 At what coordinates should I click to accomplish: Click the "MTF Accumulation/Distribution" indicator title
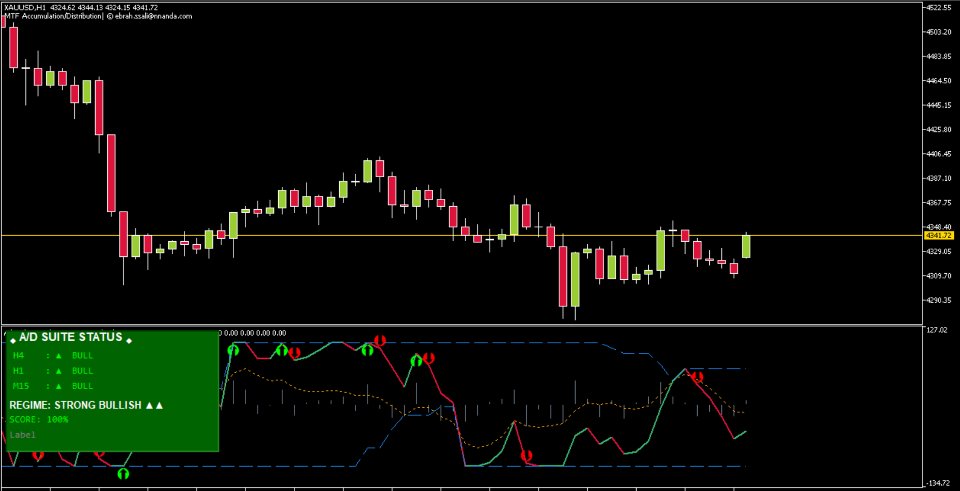(53, 16)
